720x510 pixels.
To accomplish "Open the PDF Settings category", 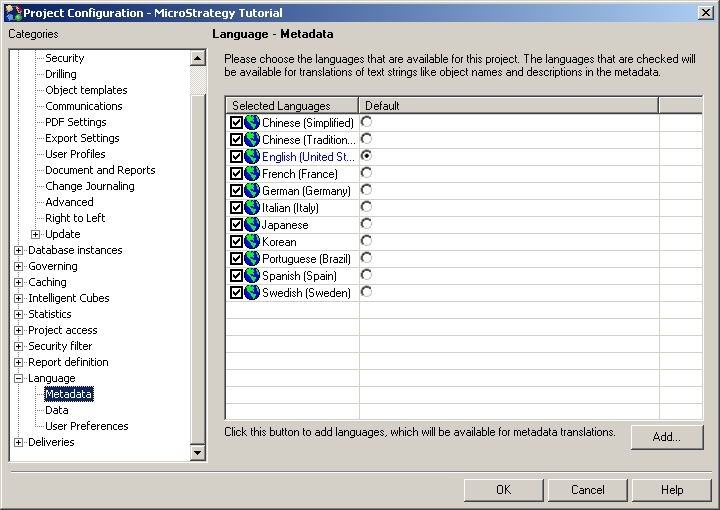I will (75, 122).
